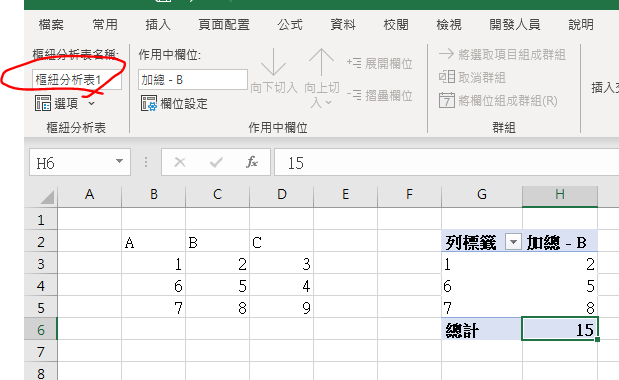Open the 說明 tab
Image resolution: width=619 pixels, height=380 pixels.
(x=581, y=25)
